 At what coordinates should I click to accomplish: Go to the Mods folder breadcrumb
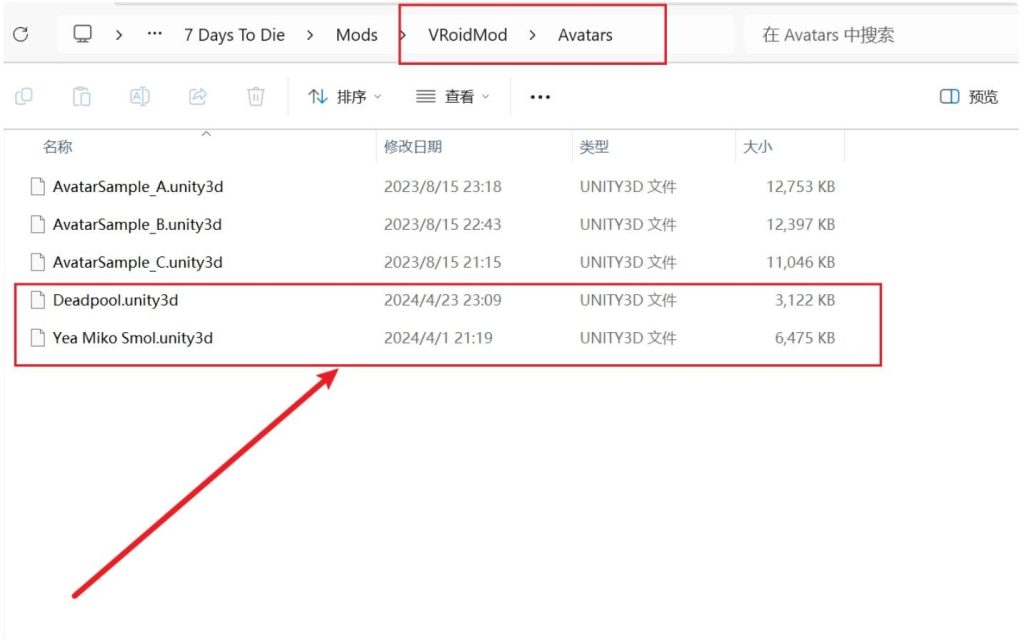click(x=357, y=35)
